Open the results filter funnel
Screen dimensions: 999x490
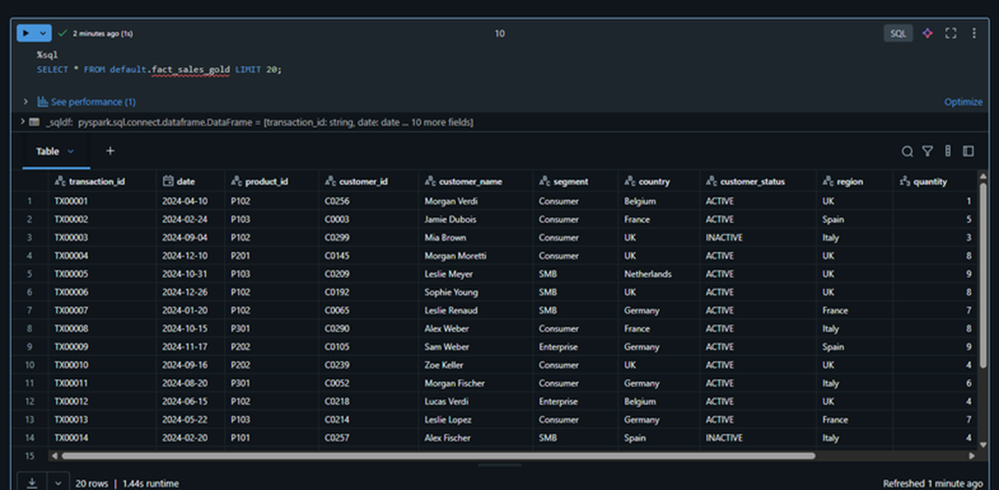point(928,151)
